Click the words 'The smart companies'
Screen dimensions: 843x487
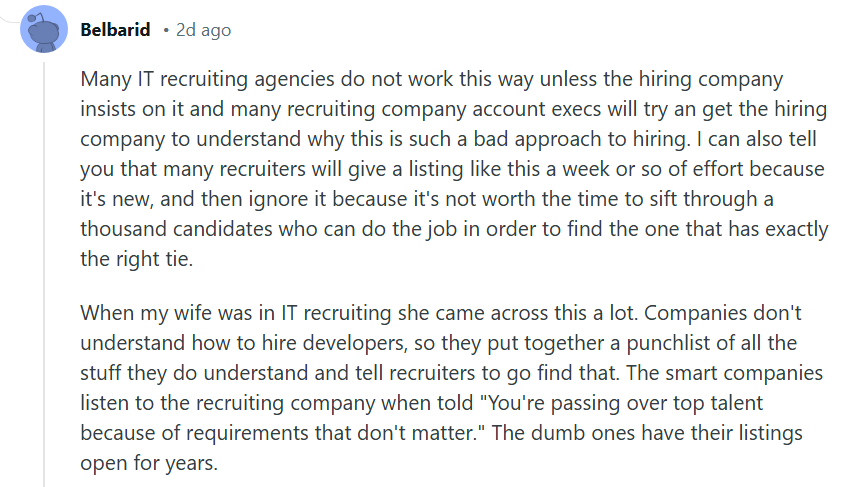click(x=724, y=373)
